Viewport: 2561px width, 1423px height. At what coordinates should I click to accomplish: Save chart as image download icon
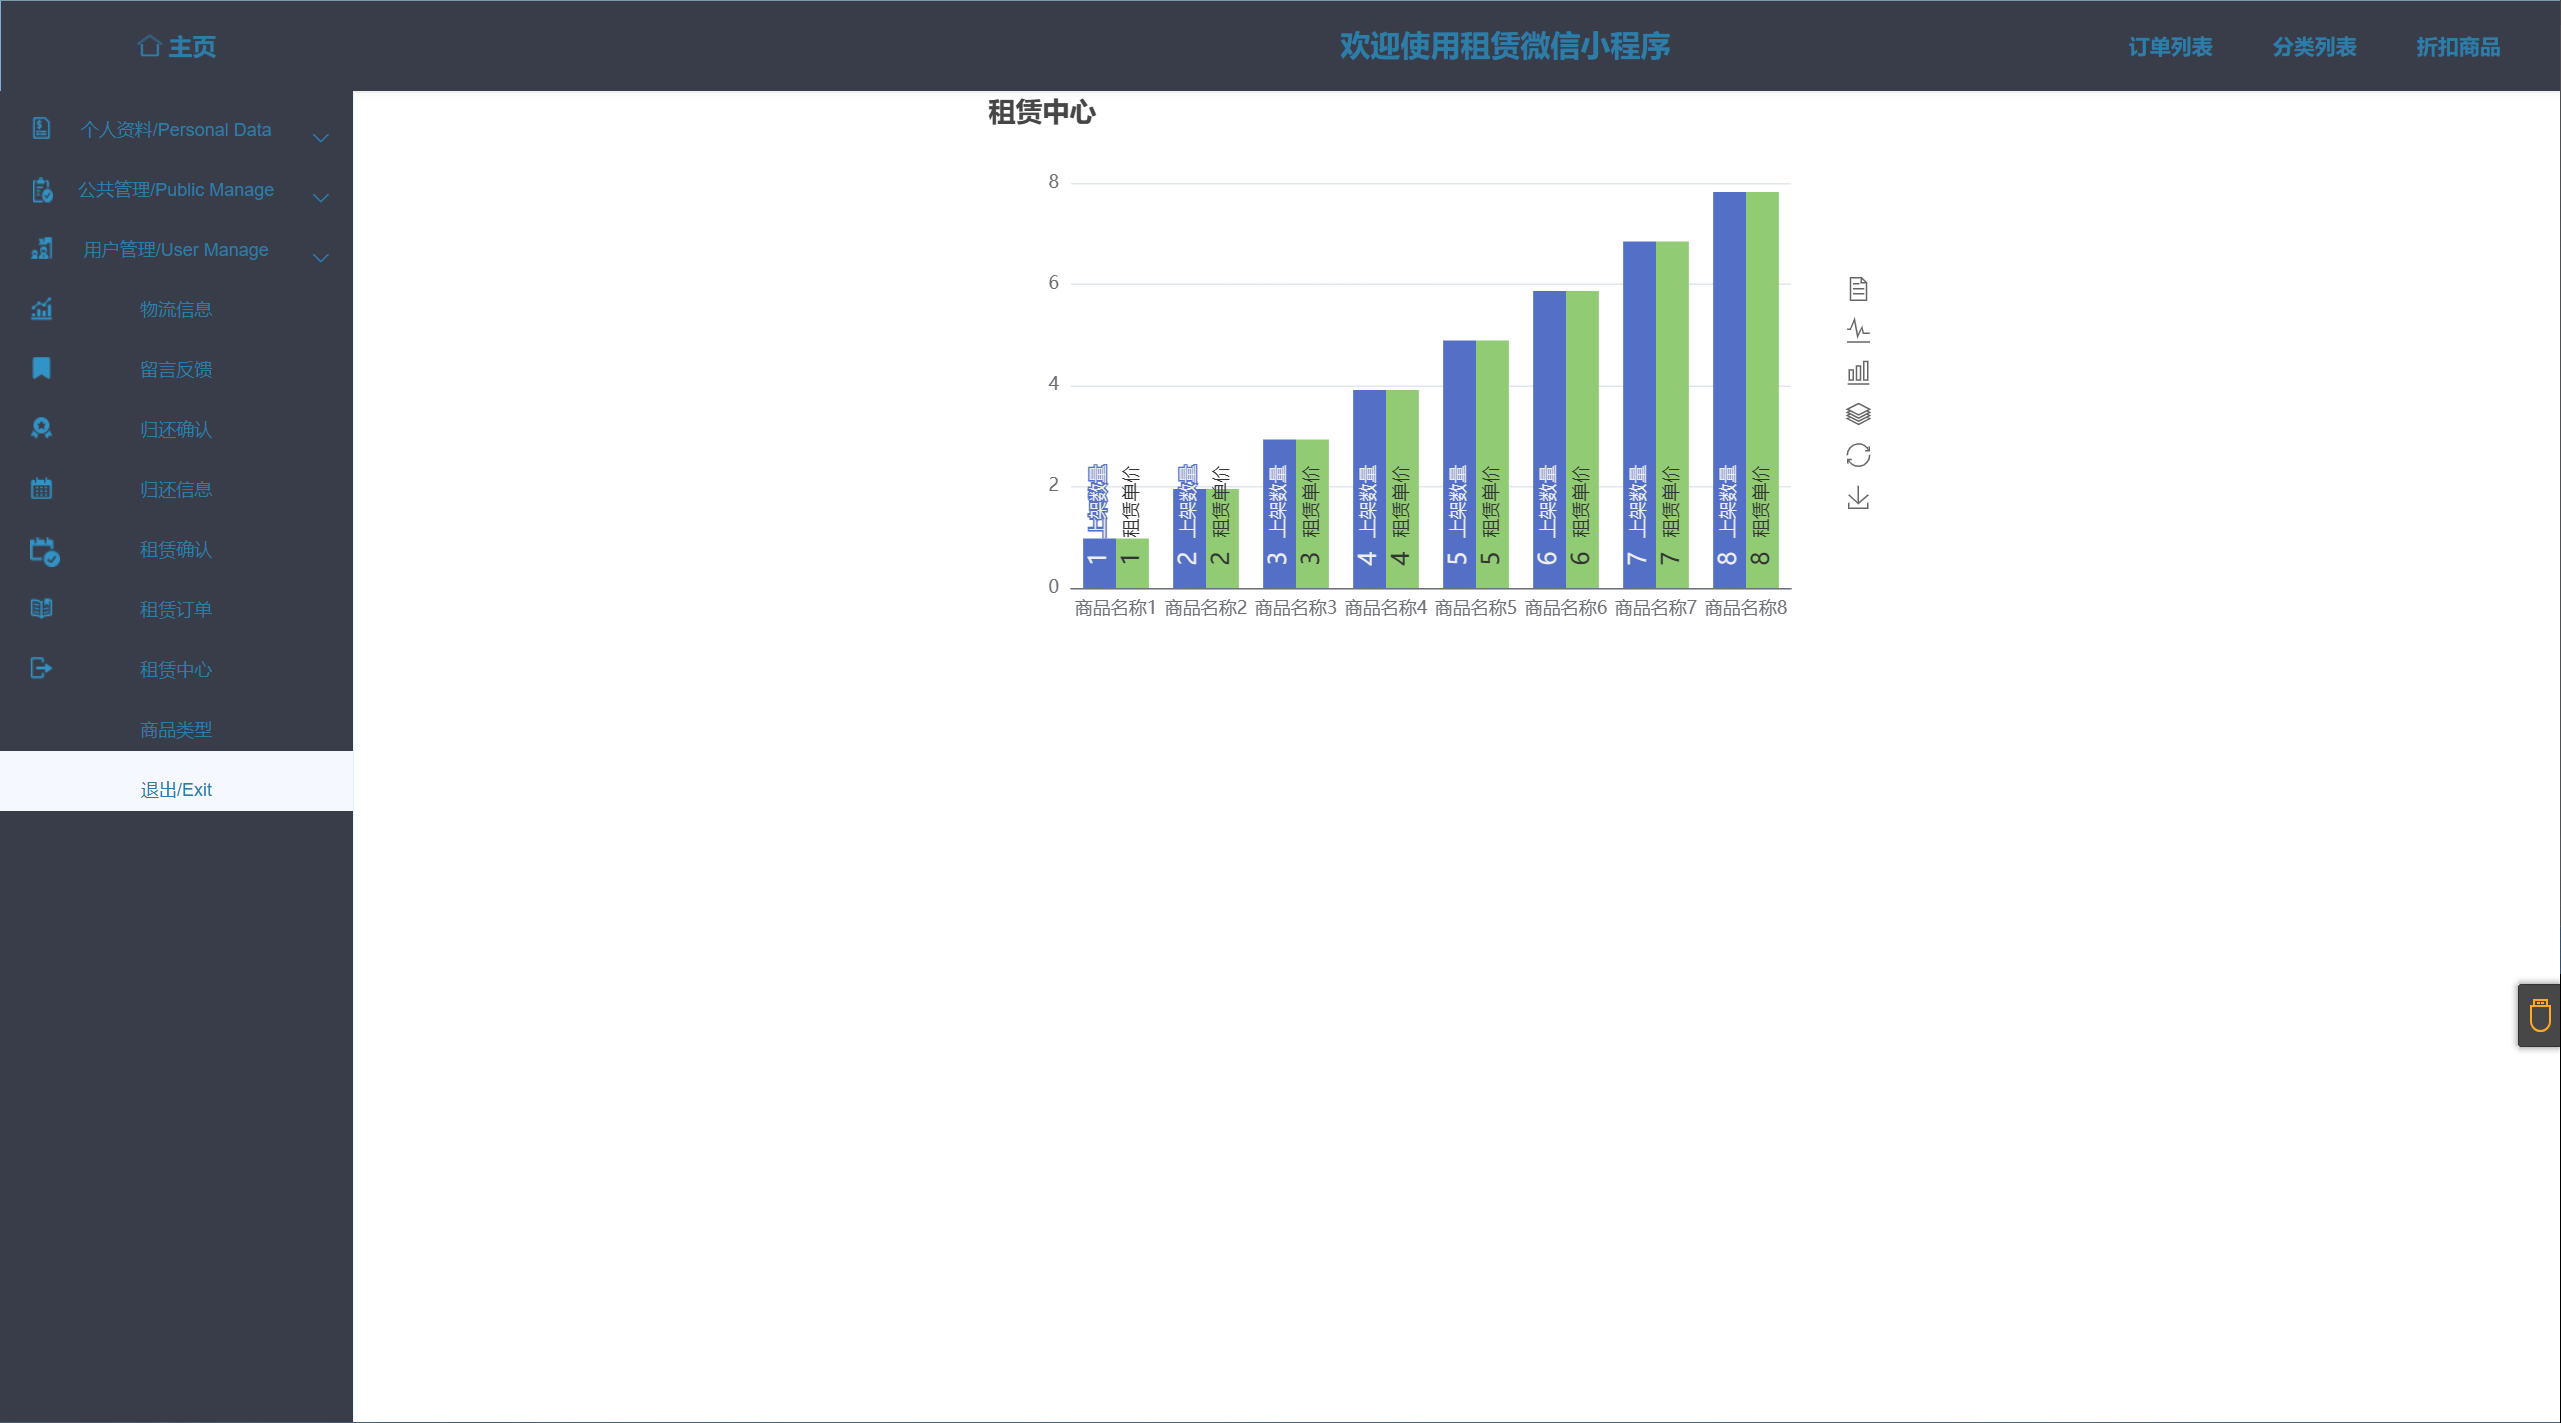(x=1857, y=498)
